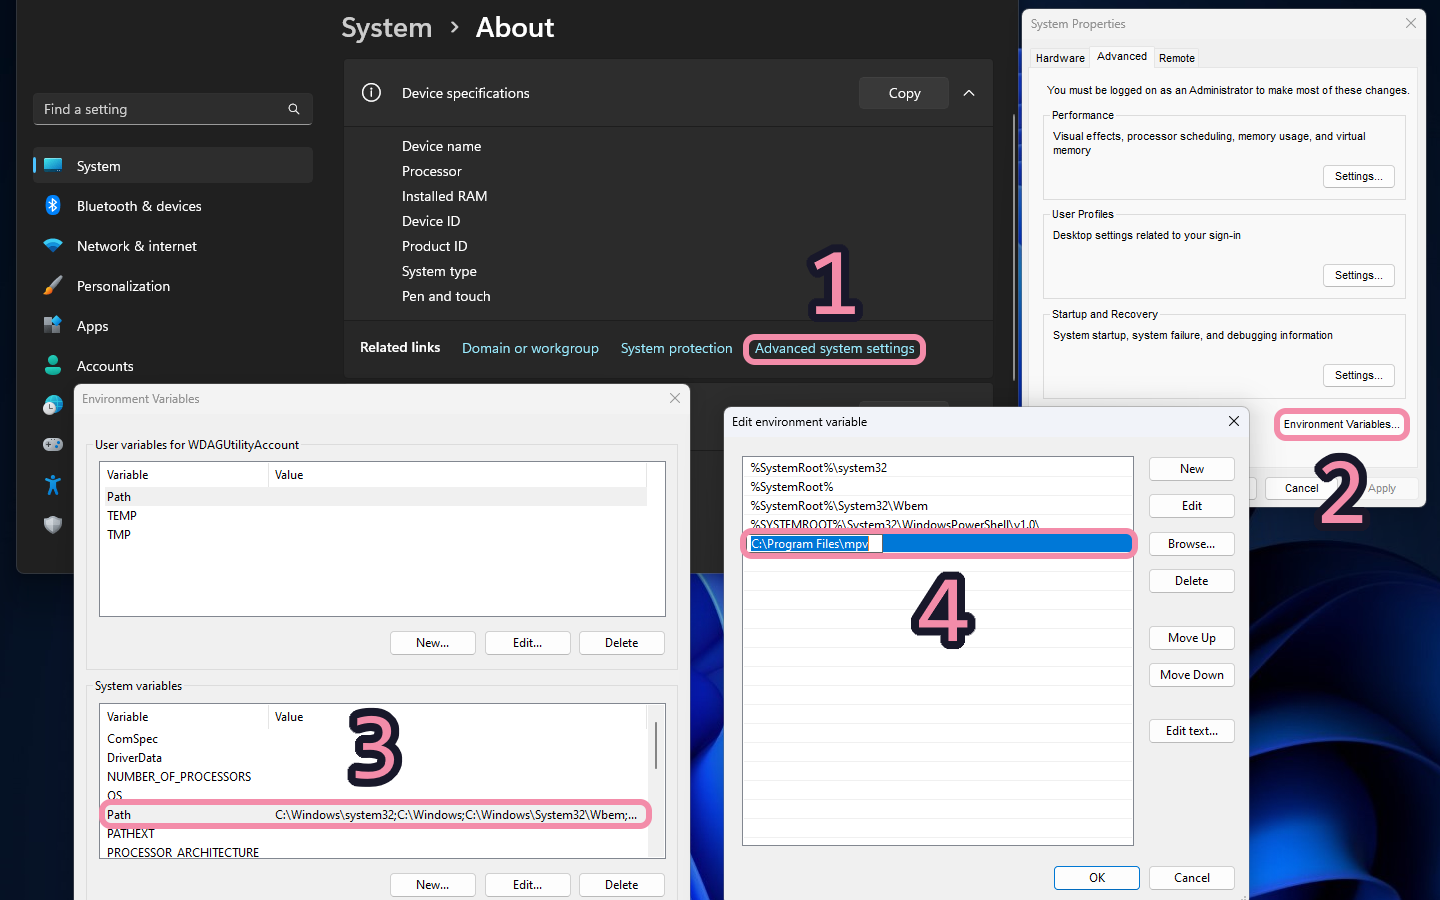Click the Bluetooth icon in Settings sidebar
The height and width of the screenshot is (900, 1440).
[x=53, y=205]
